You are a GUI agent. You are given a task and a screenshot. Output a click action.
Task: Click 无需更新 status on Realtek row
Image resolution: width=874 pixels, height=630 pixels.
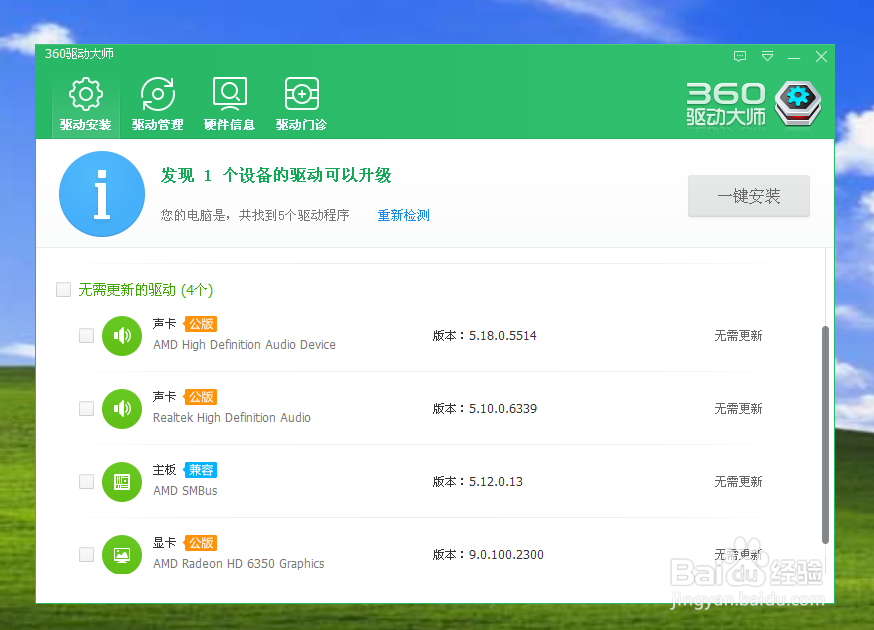point(738,409)
